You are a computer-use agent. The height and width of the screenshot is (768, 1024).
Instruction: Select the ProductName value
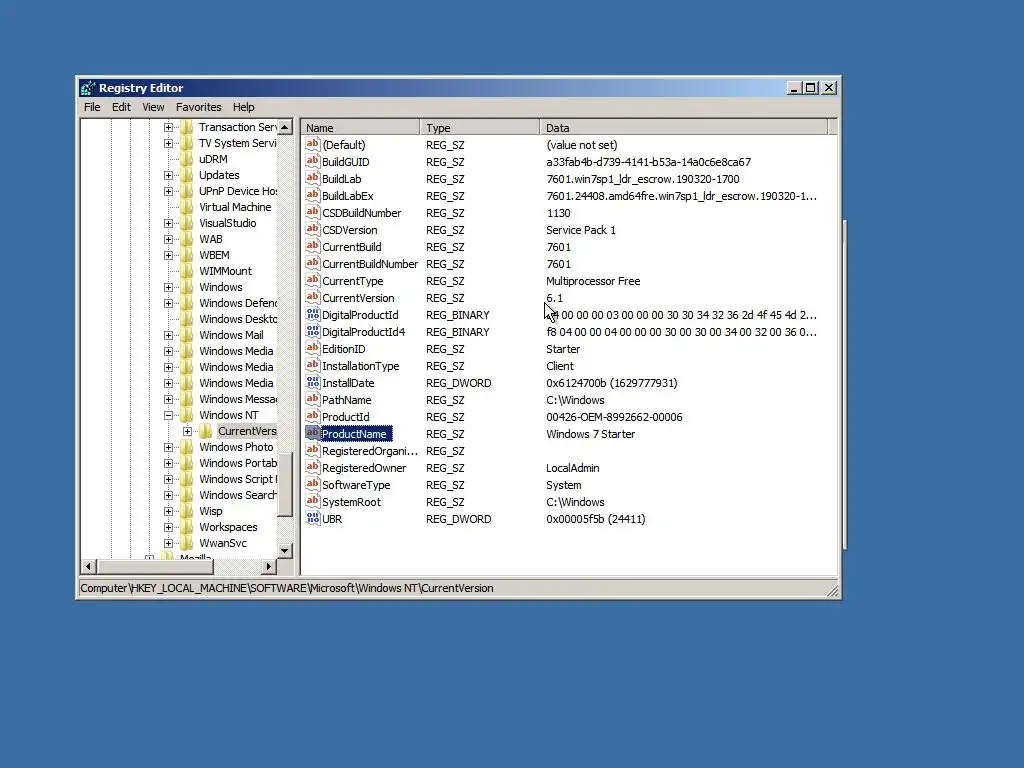coord(353,434)
